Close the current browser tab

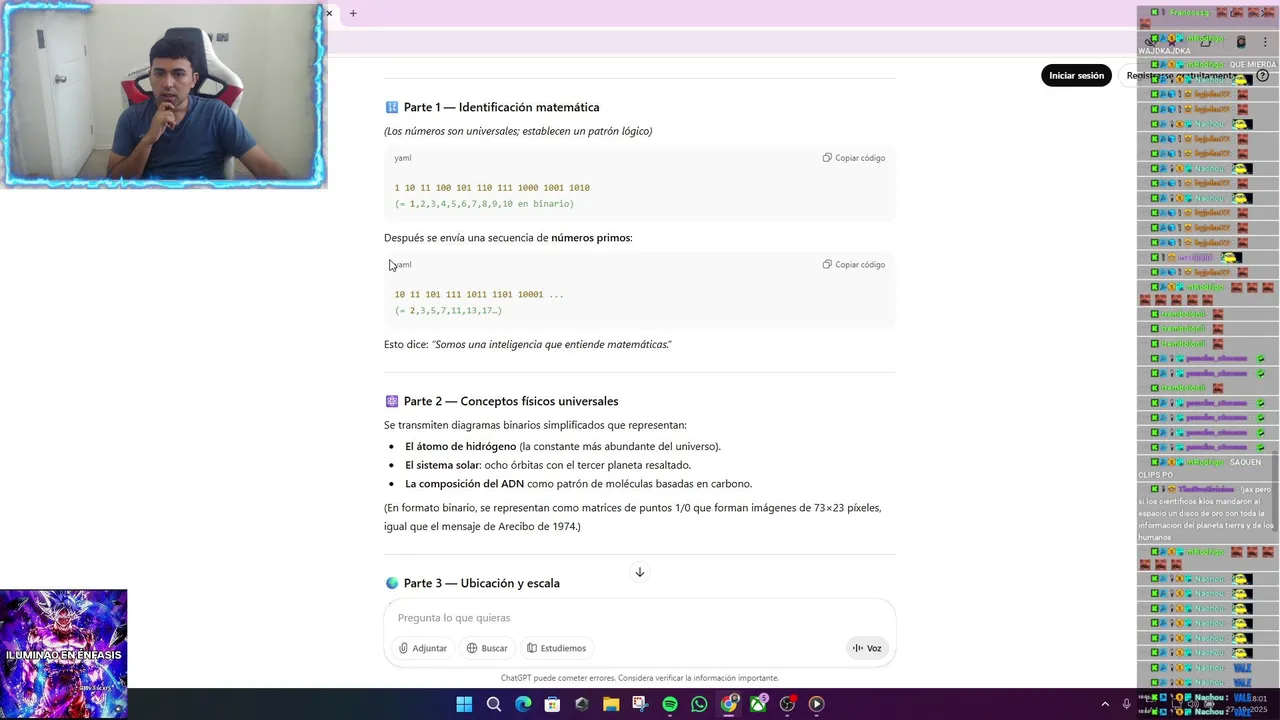coord(329,13)
